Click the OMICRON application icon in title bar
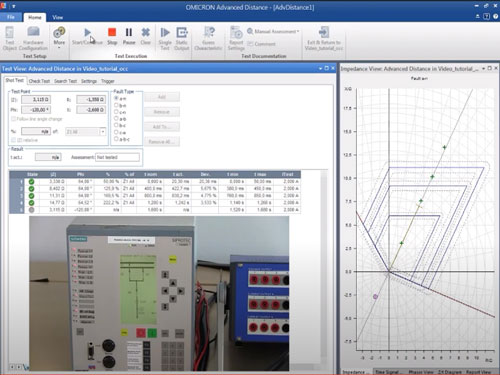Image resolution: width=500 pixels, height=375 pixels. point(3,6)
